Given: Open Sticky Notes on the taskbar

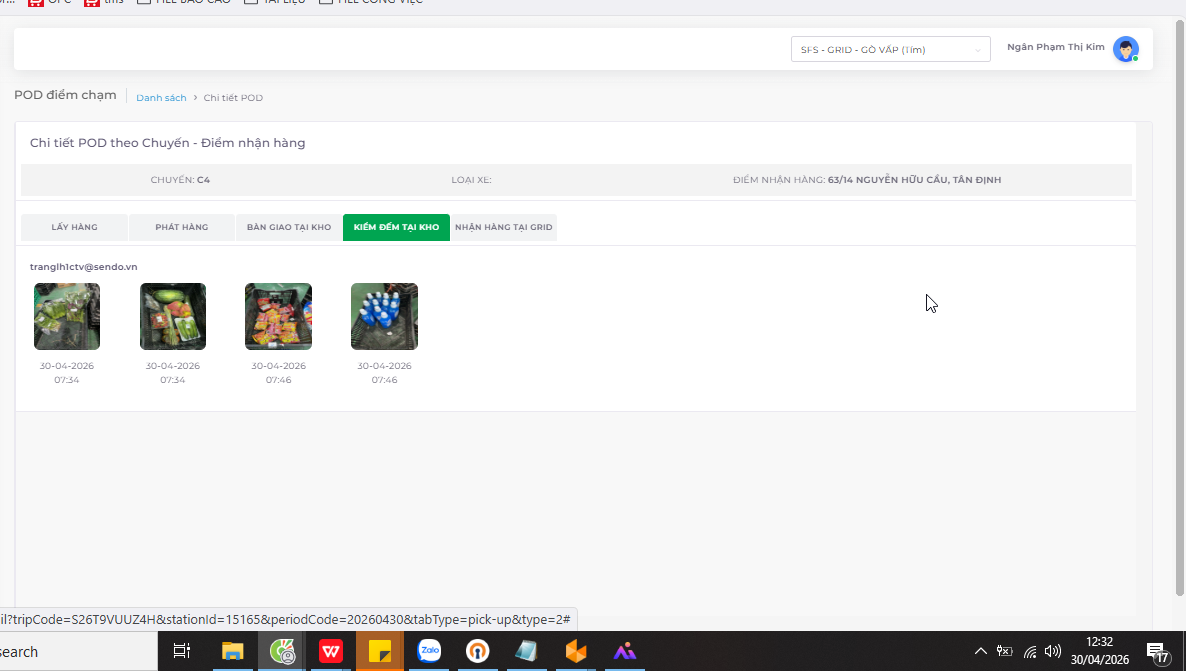Looking at the screenshot, I should (380, 651).
